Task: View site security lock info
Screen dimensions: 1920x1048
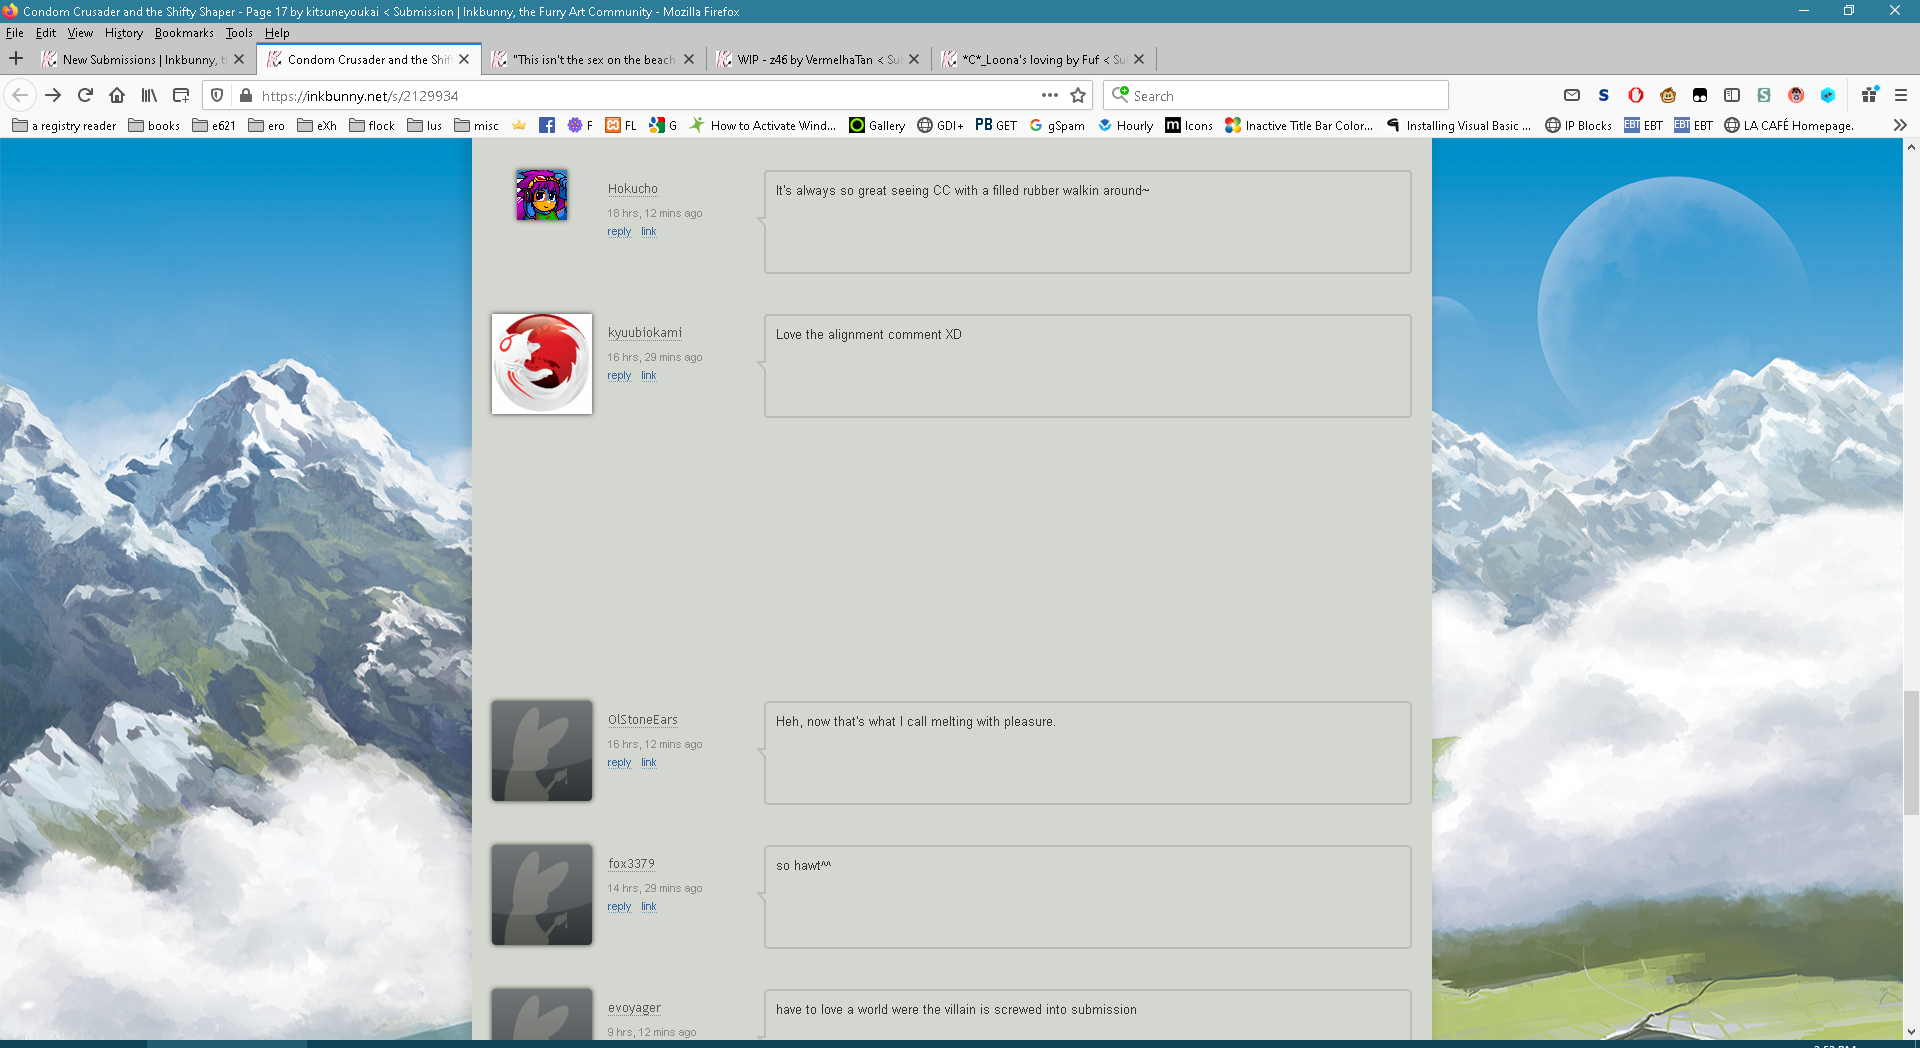Action: coord(246,95)
